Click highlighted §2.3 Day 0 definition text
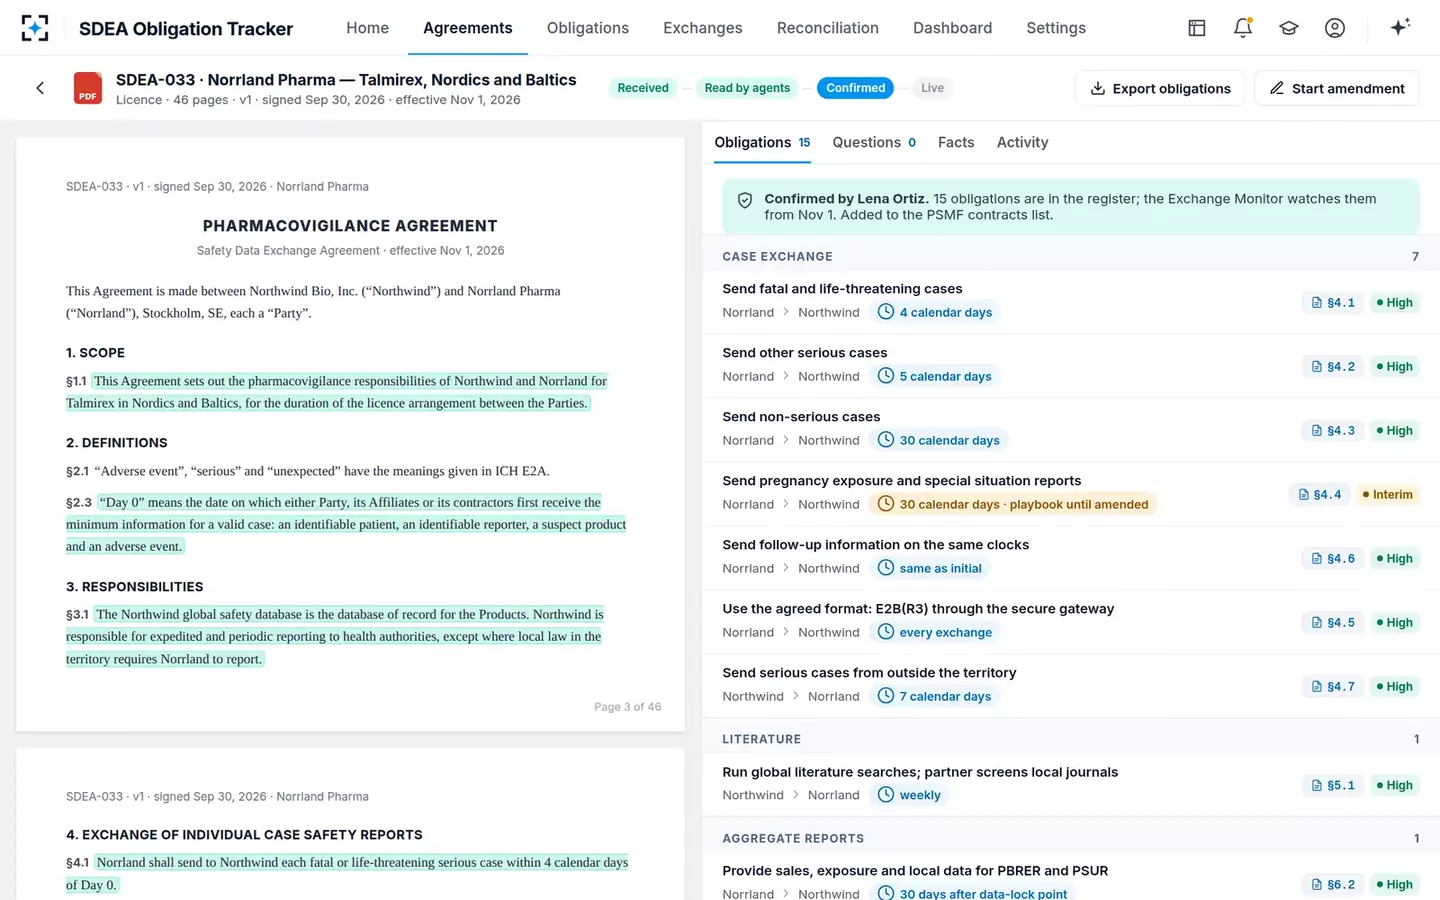Screen dimensions: 1440x900 point(346,525)
